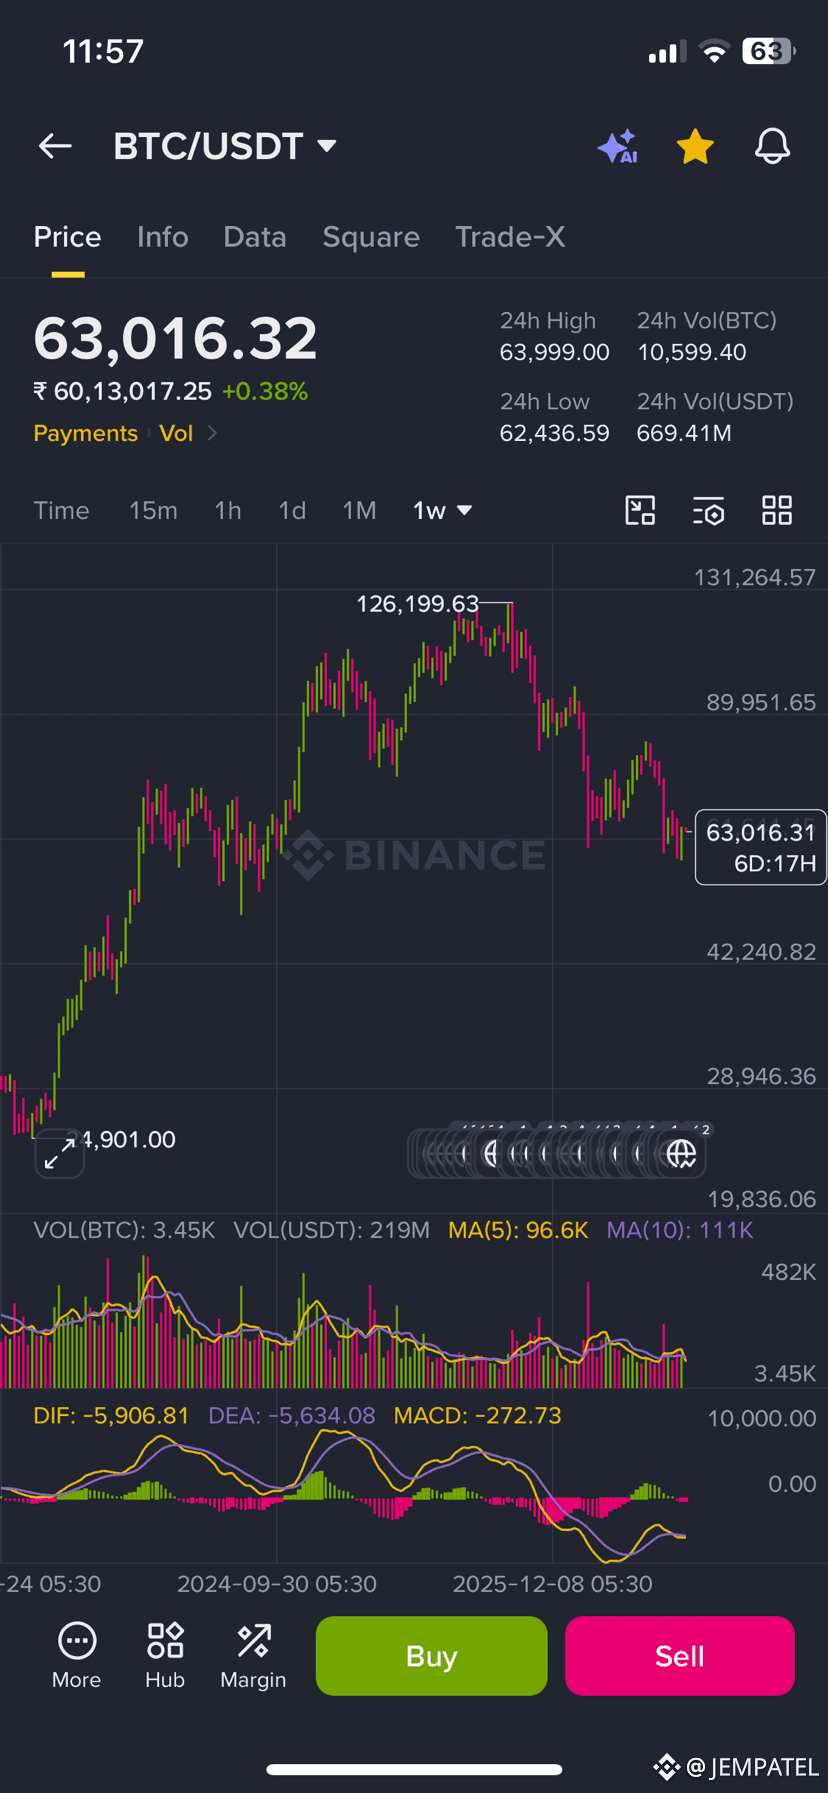The height and width of the screenshot is (1793, 828).
Task: Tap the rupee price ₹ 60,13,017.25
Action: point(123,391)
